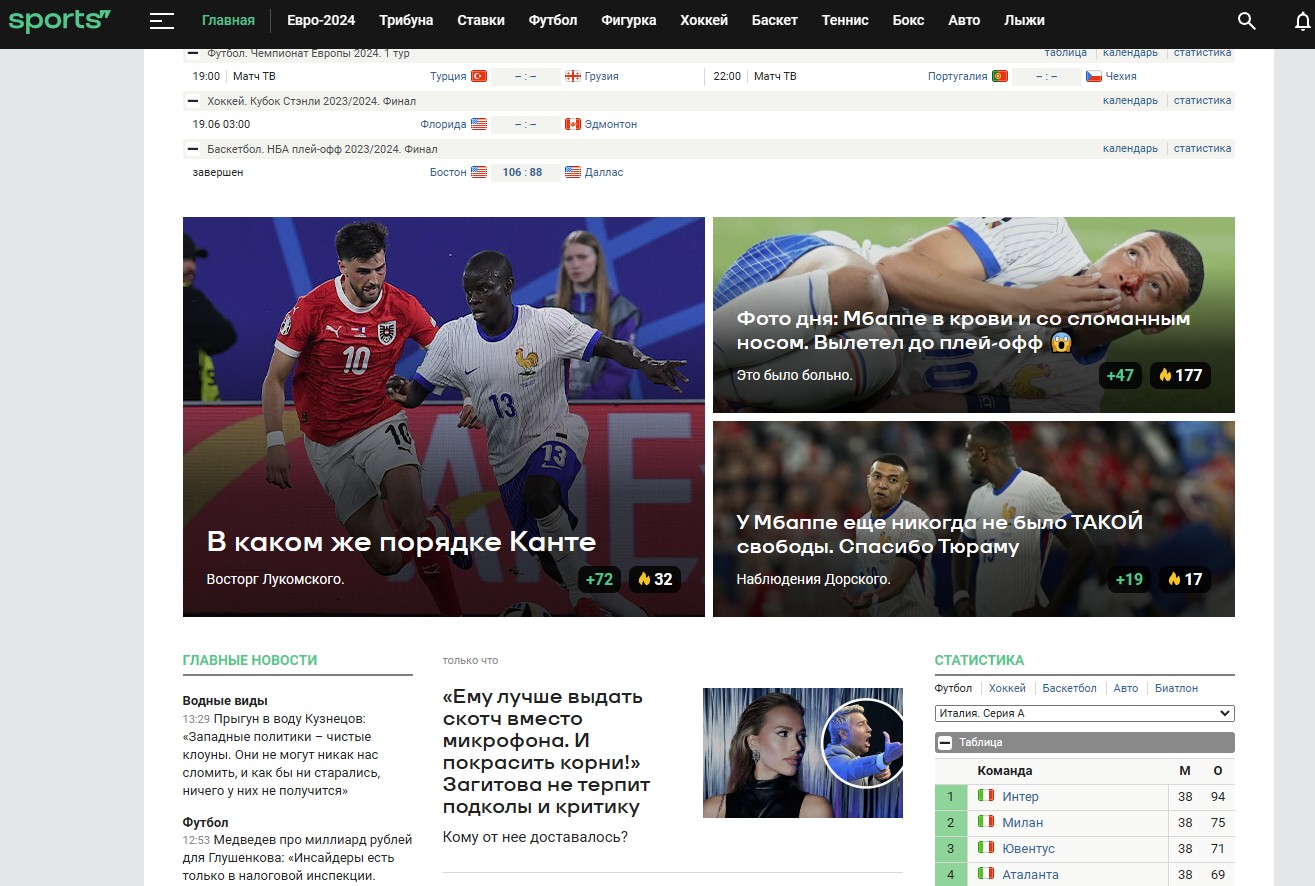Go to the Евро-2024 section
The height and width of the screenshot is (886, 1315).
(321, 20)
